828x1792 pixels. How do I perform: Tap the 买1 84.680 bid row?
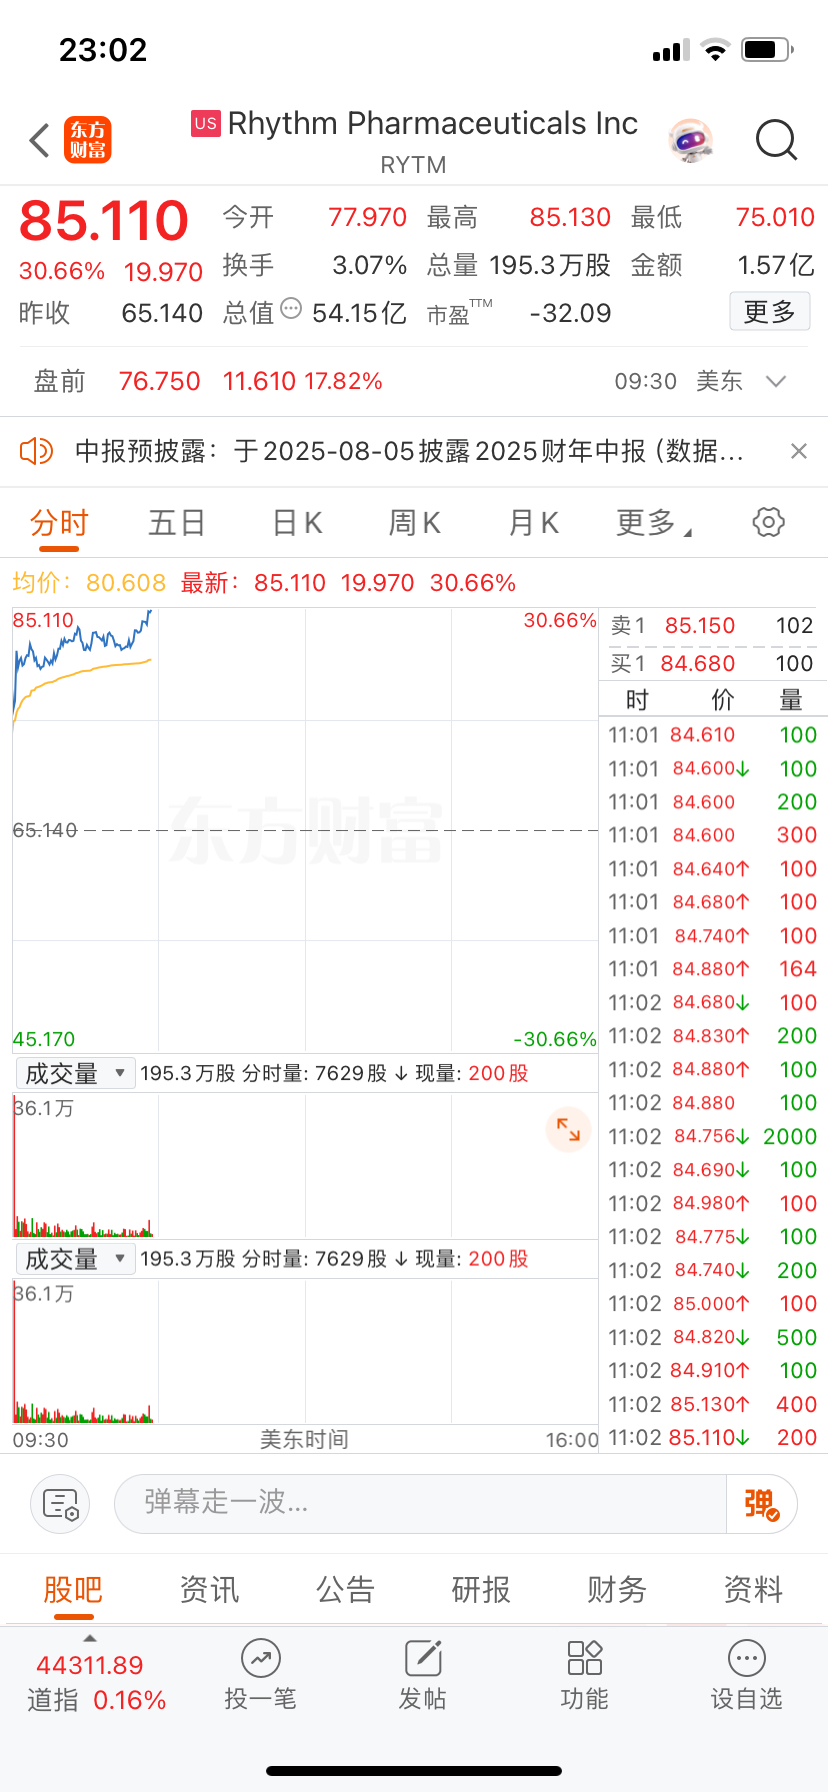[712, 663]
